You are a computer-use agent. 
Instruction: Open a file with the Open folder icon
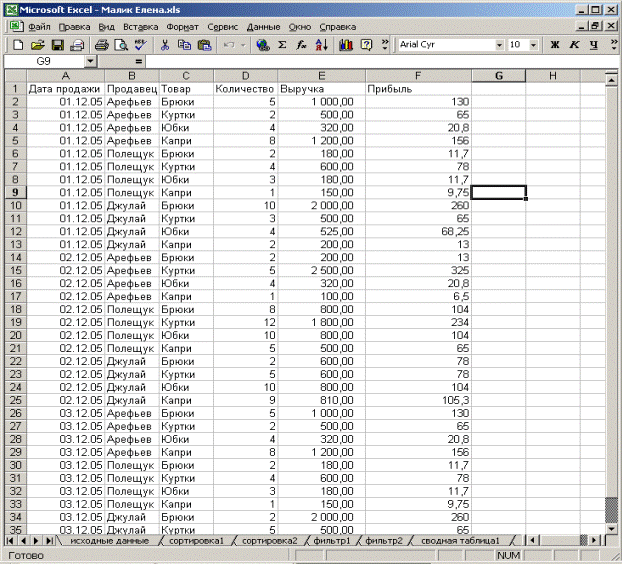[37, 45]
